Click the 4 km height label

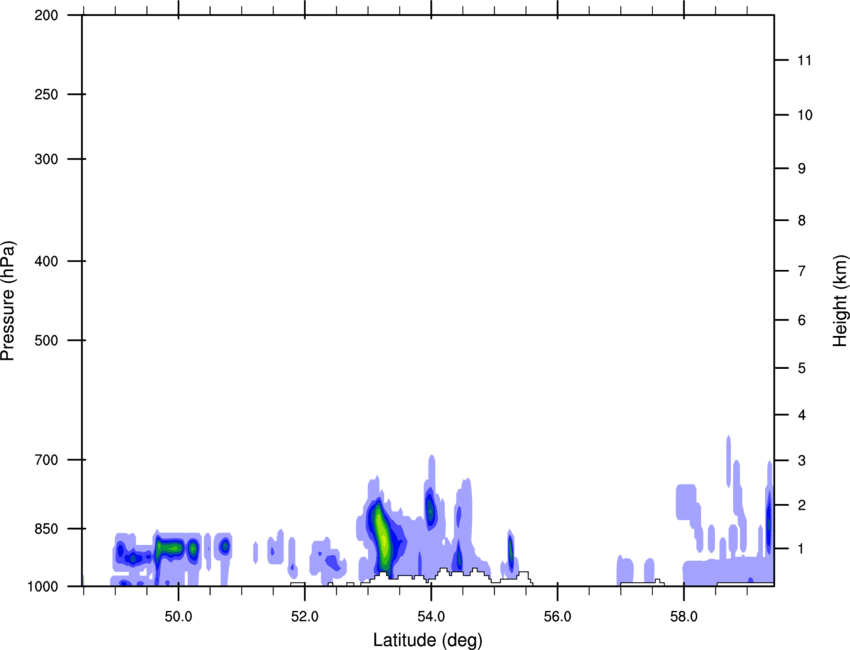[x=802, y=415]
